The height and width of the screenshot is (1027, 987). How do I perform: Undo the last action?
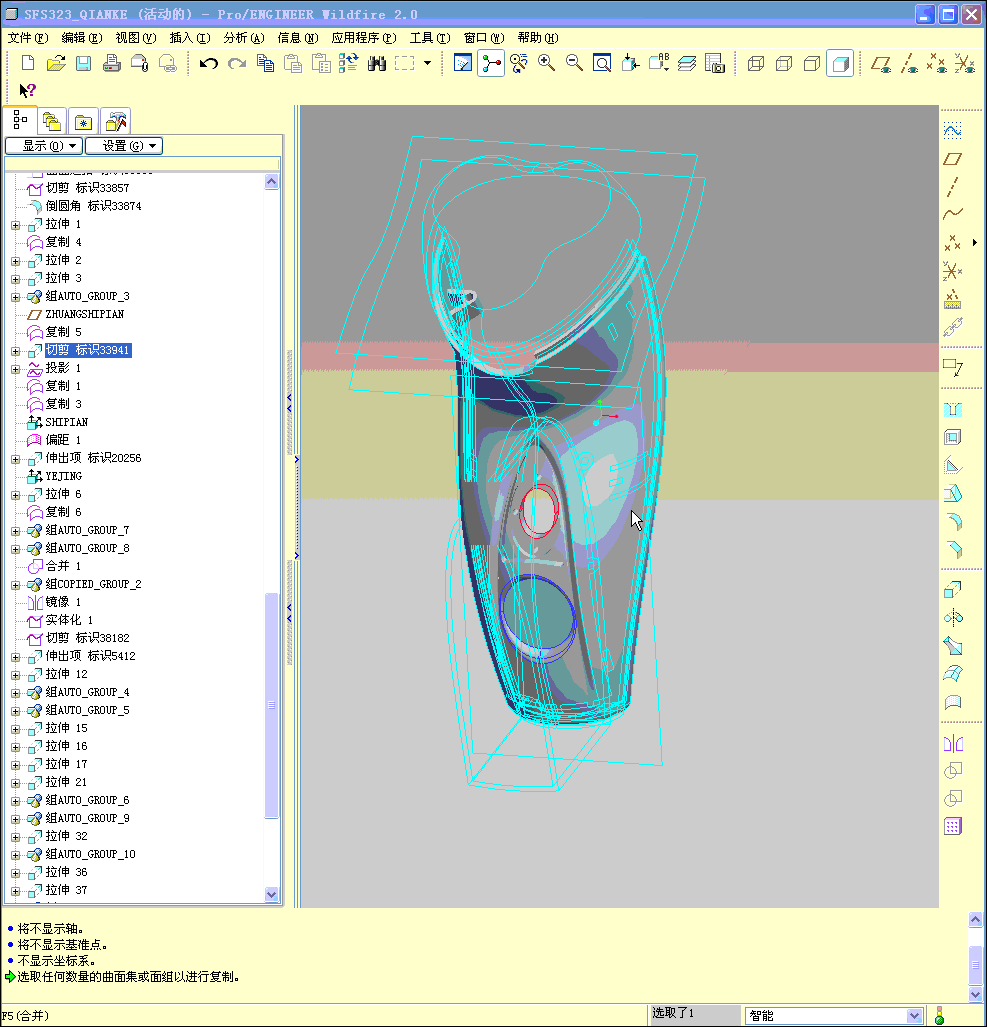[208, 64]
